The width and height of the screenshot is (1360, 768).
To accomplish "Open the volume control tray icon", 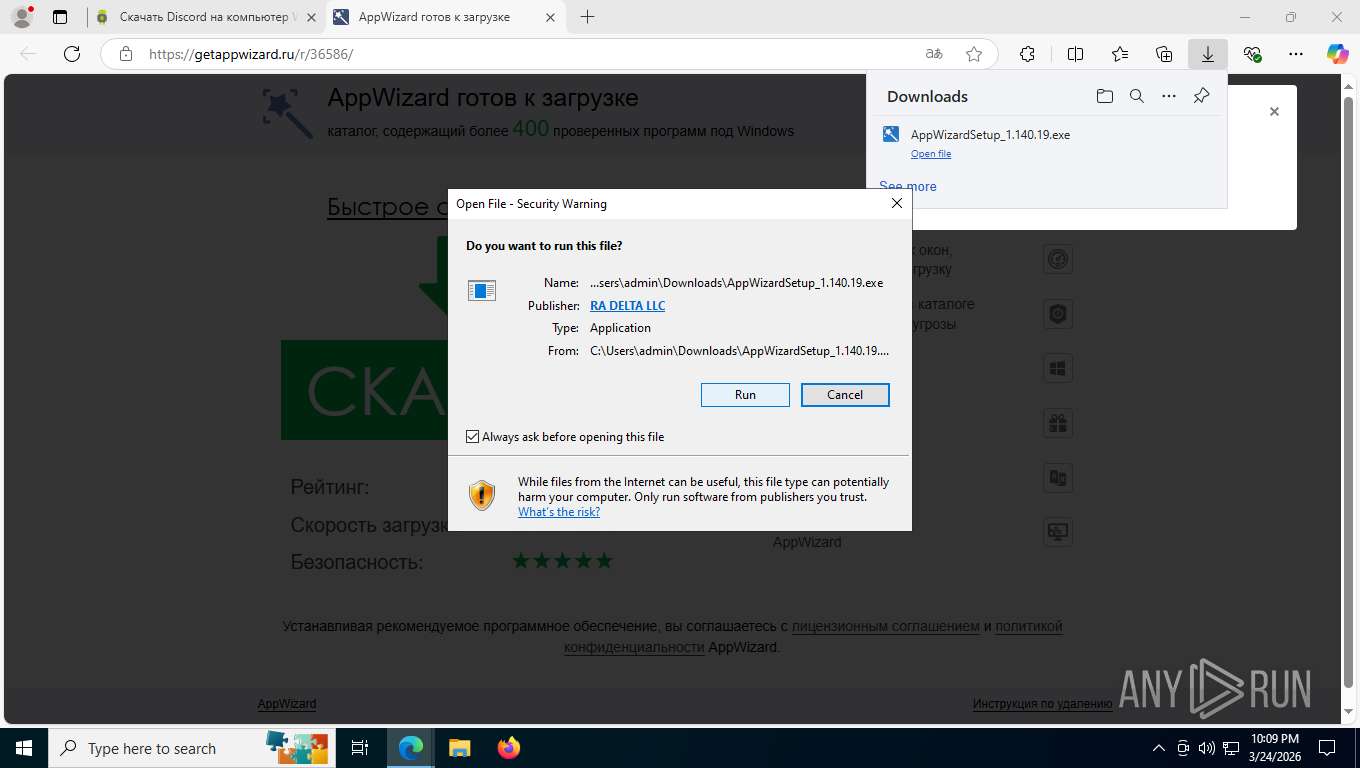I will coord(1207,748).
